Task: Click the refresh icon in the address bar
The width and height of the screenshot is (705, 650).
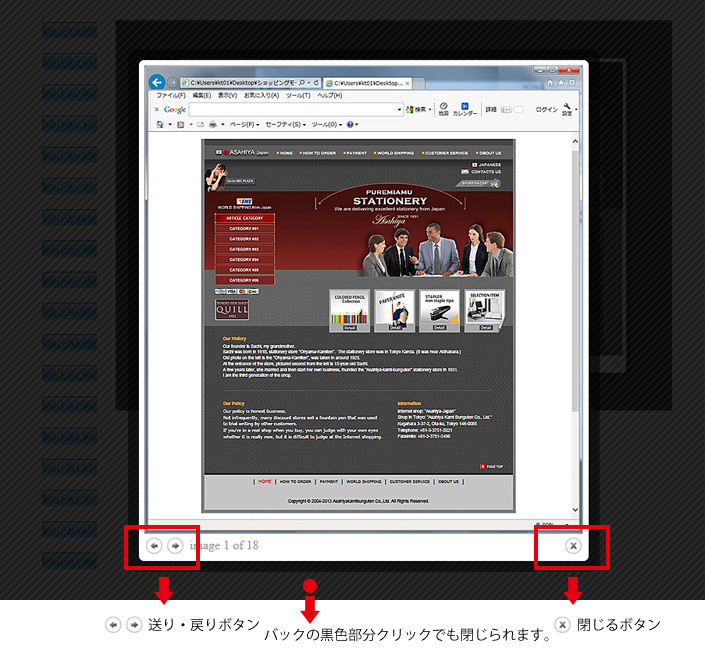Action: (316, 83)
